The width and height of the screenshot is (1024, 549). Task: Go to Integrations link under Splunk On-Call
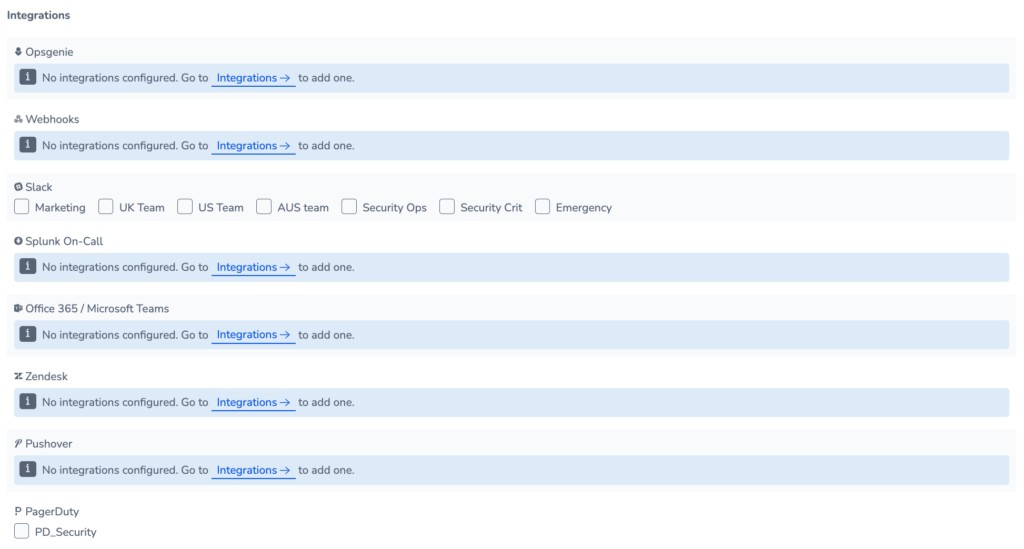[x=253, y=267]
